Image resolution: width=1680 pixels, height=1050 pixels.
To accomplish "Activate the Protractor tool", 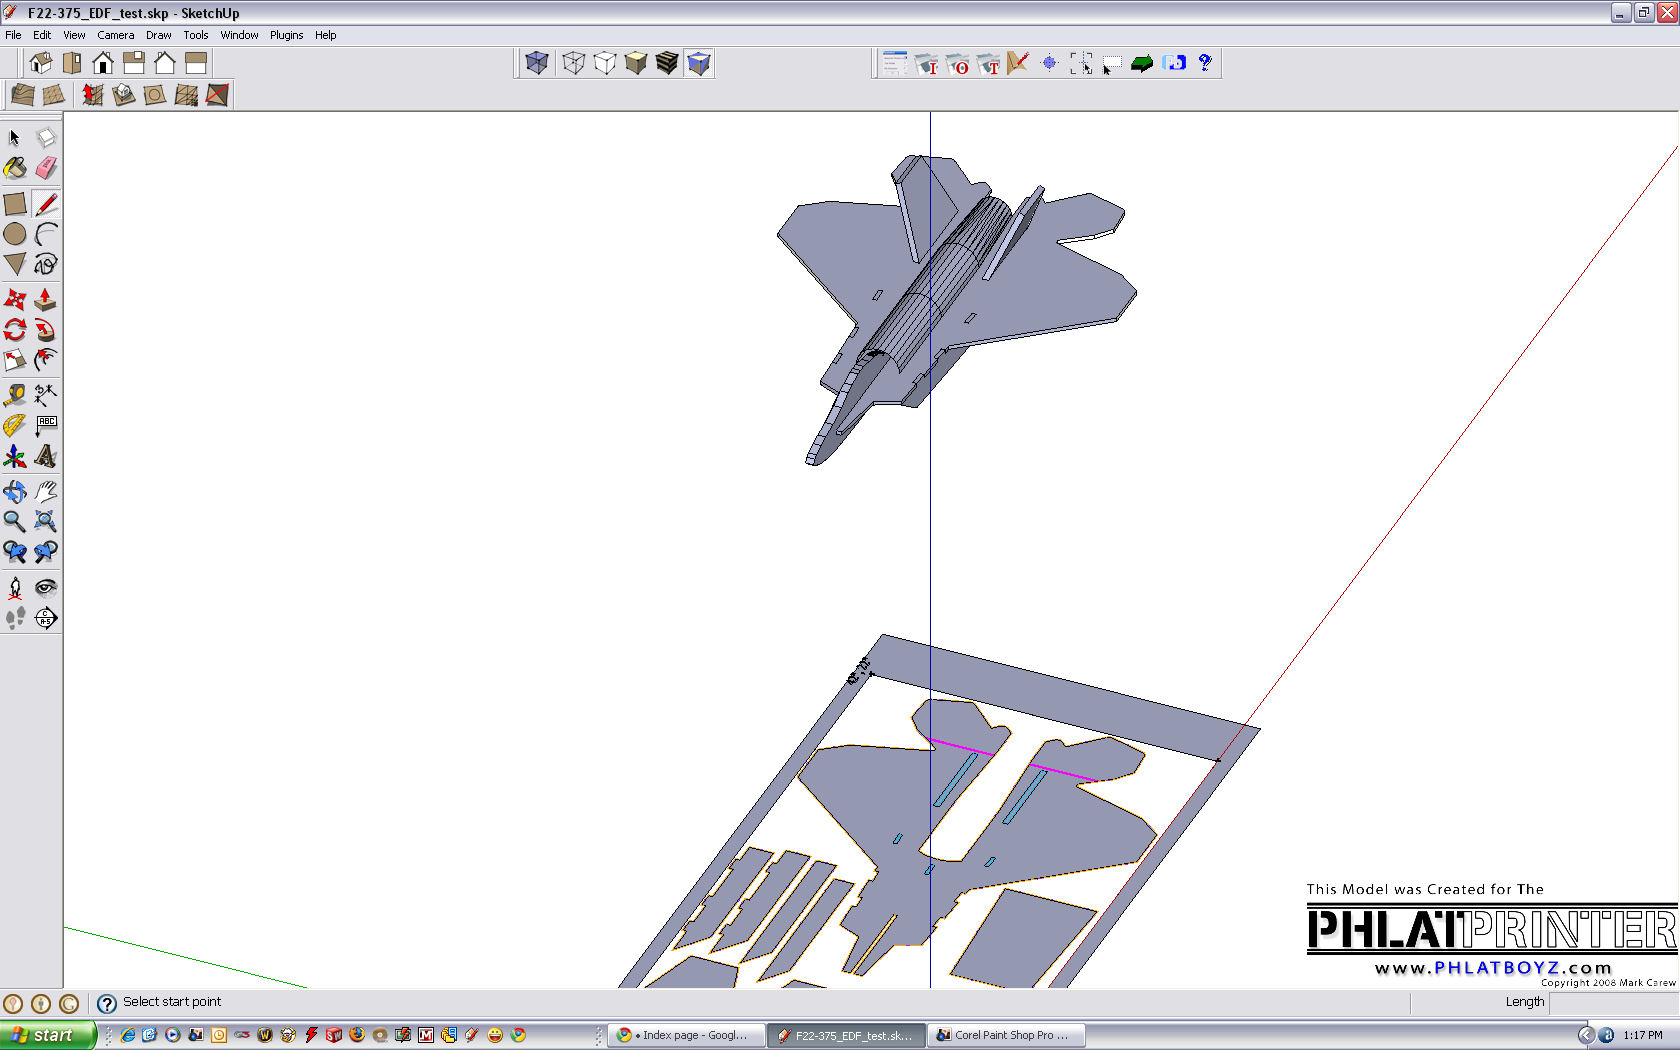I will click(15, 426).
